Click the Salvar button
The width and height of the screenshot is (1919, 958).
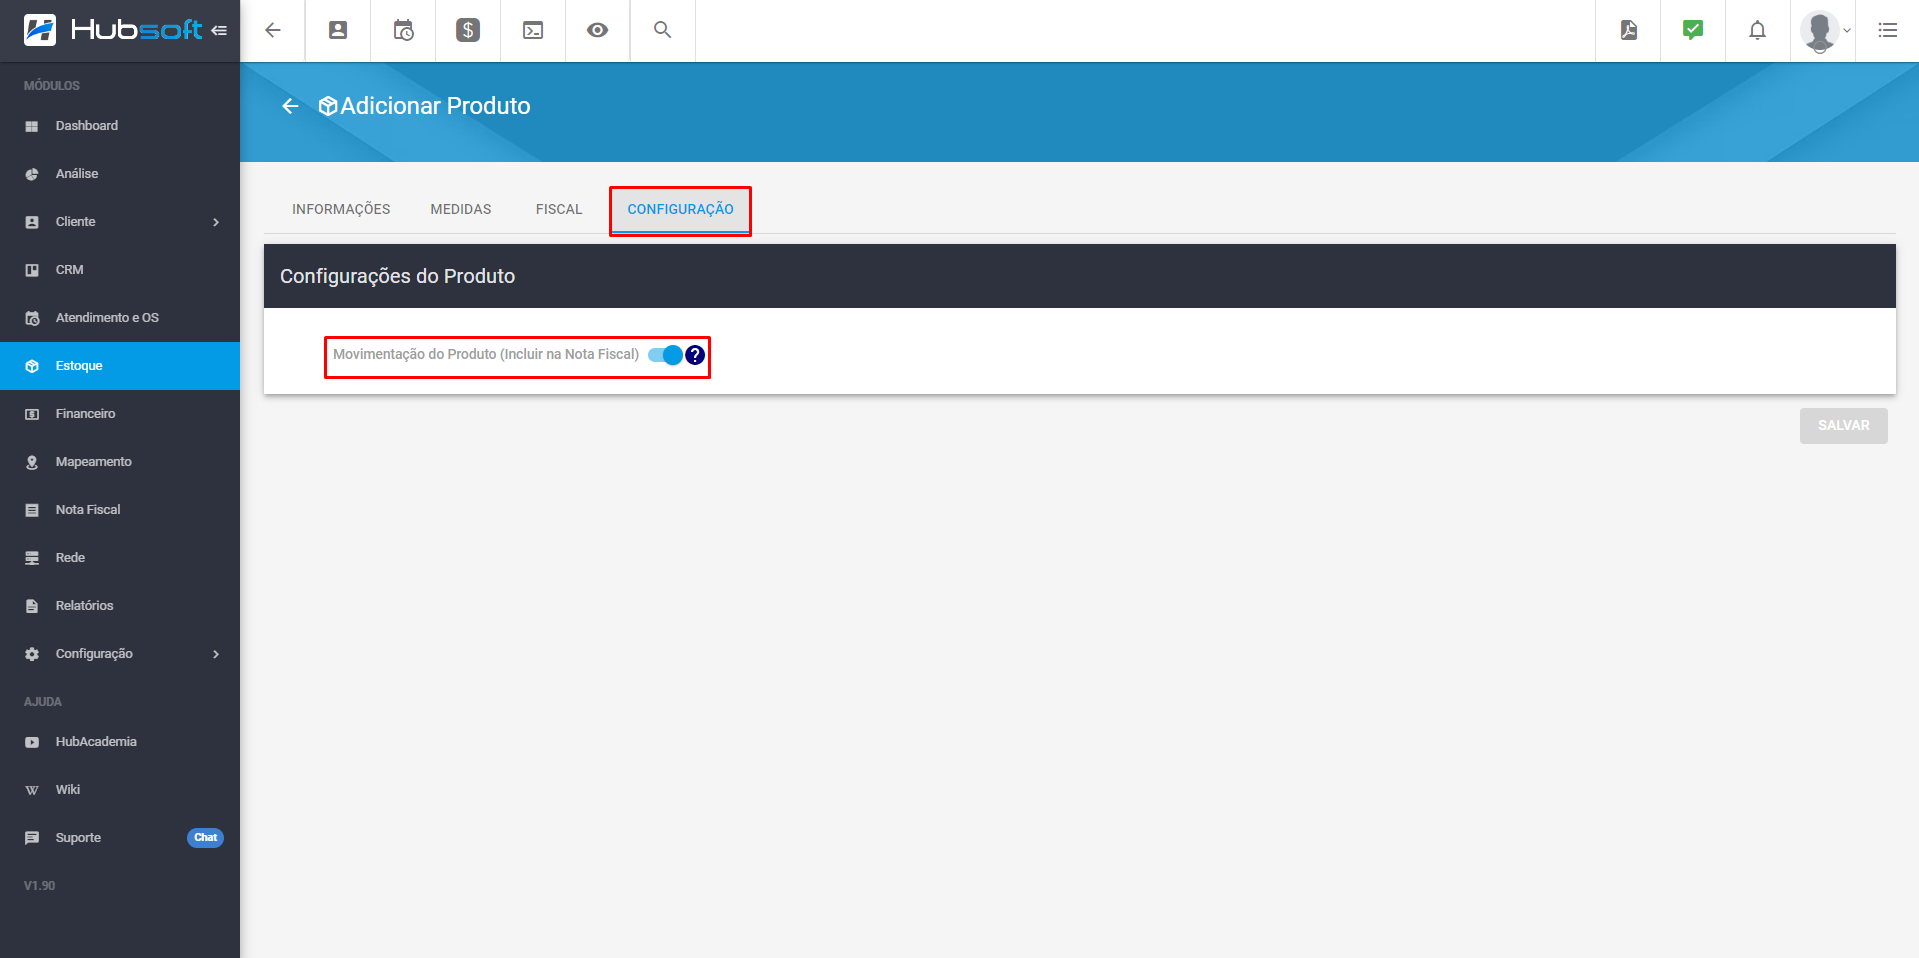[1843, 426]
